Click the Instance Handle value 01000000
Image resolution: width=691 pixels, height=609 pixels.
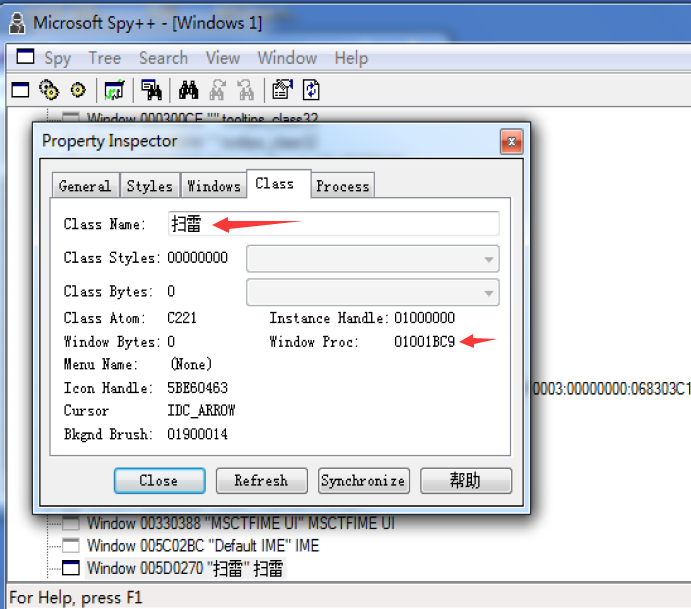424,318
